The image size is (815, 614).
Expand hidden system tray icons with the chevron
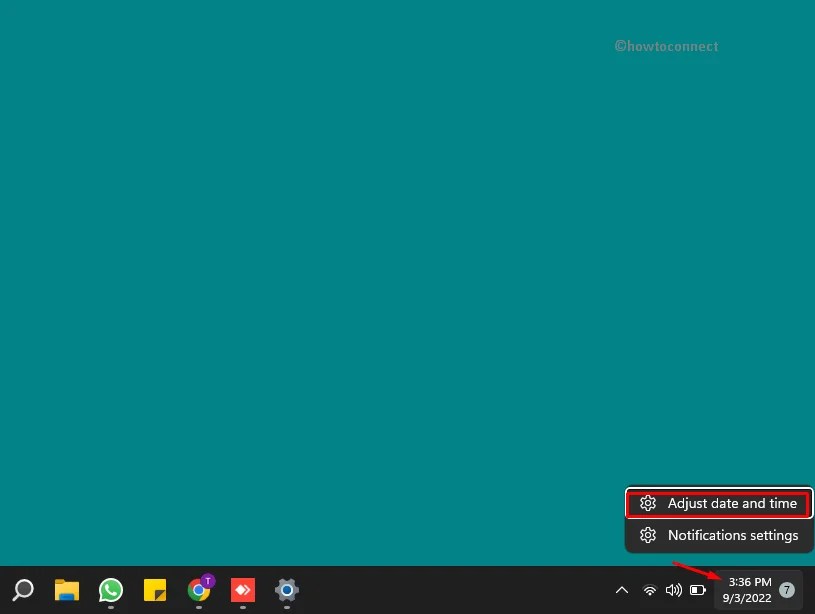tap(622, 590)
